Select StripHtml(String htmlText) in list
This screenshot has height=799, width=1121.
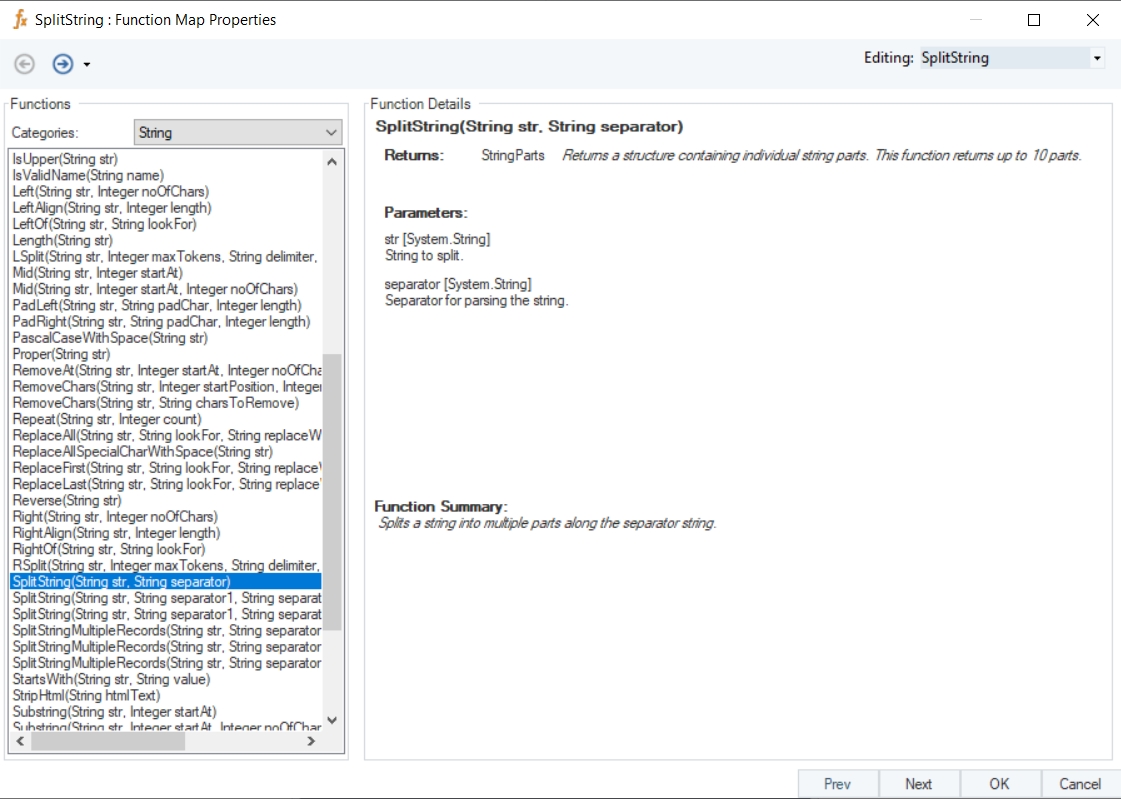coord(86,695)
